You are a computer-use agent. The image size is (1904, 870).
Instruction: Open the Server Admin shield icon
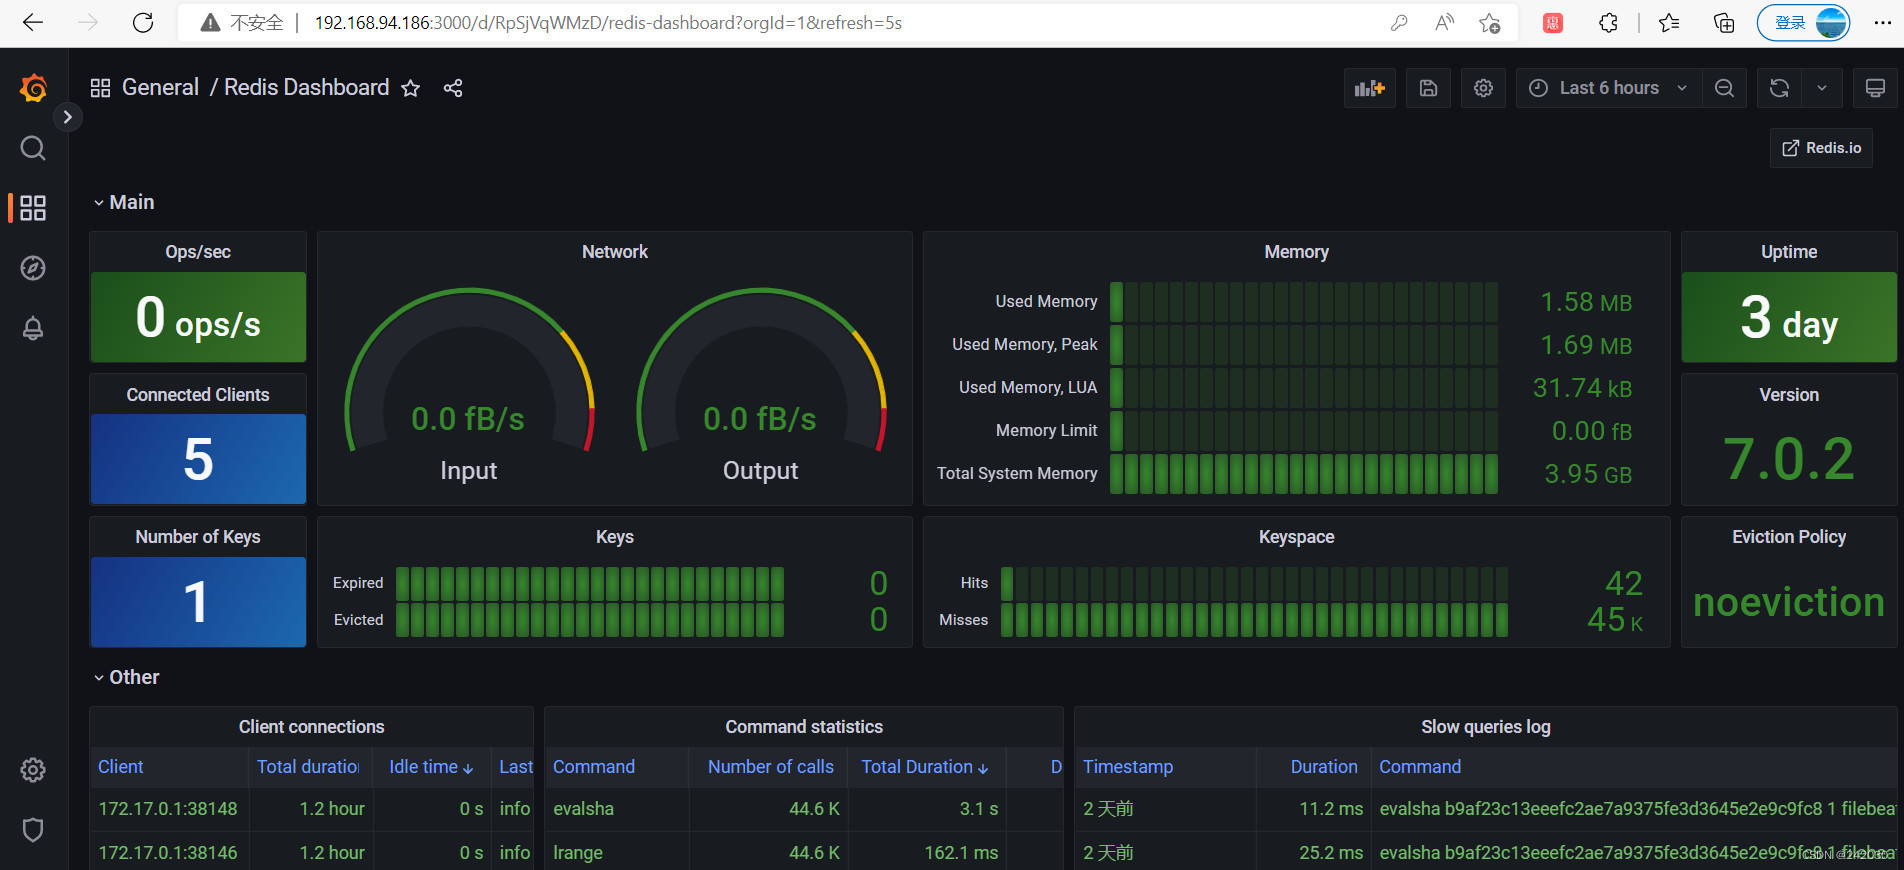[33, 830]
